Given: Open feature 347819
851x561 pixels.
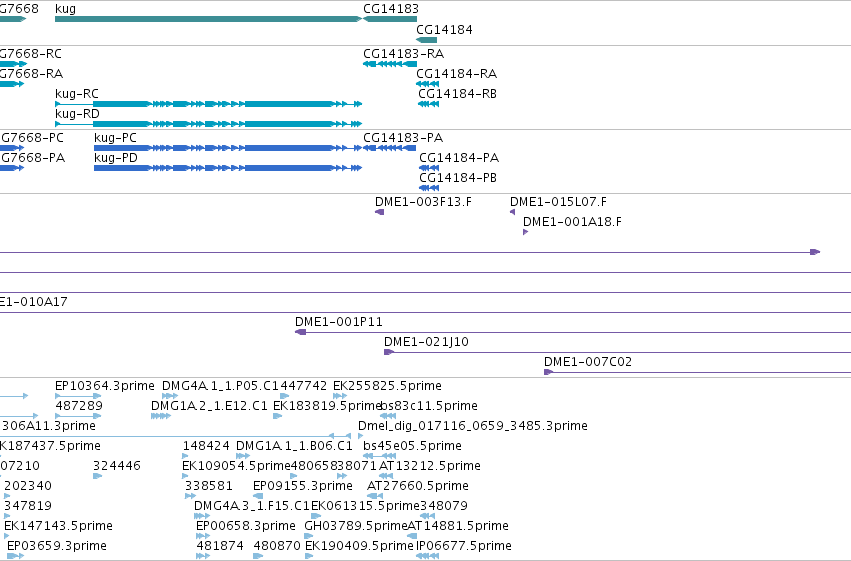Looking at the screenshot, I should pyautogui.click(x=7, y=516).
